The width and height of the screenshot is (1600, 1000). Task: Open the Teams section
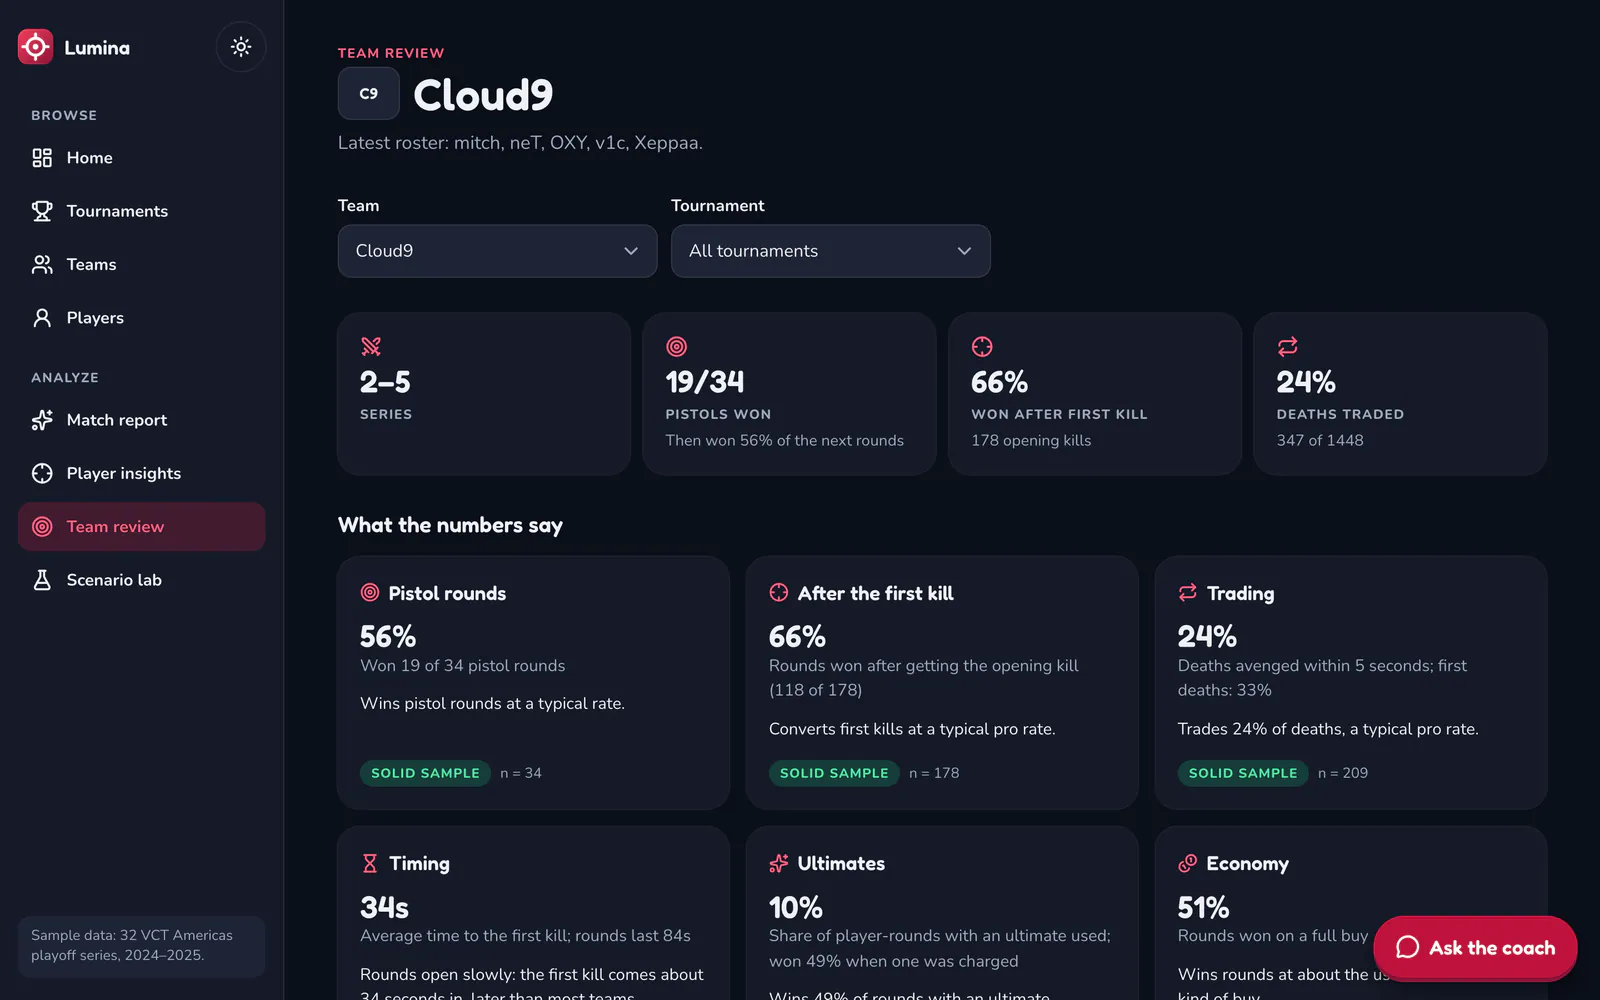[141, 264]
